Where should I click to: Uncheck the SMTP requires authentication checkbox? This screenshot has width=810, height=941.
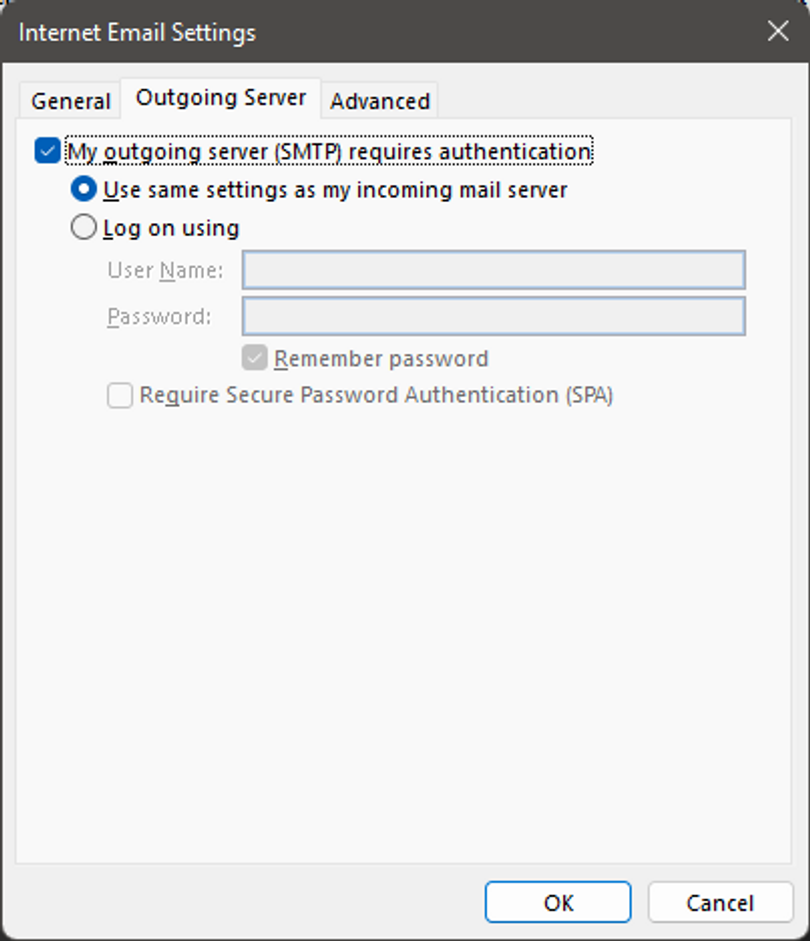coord(46,152)
